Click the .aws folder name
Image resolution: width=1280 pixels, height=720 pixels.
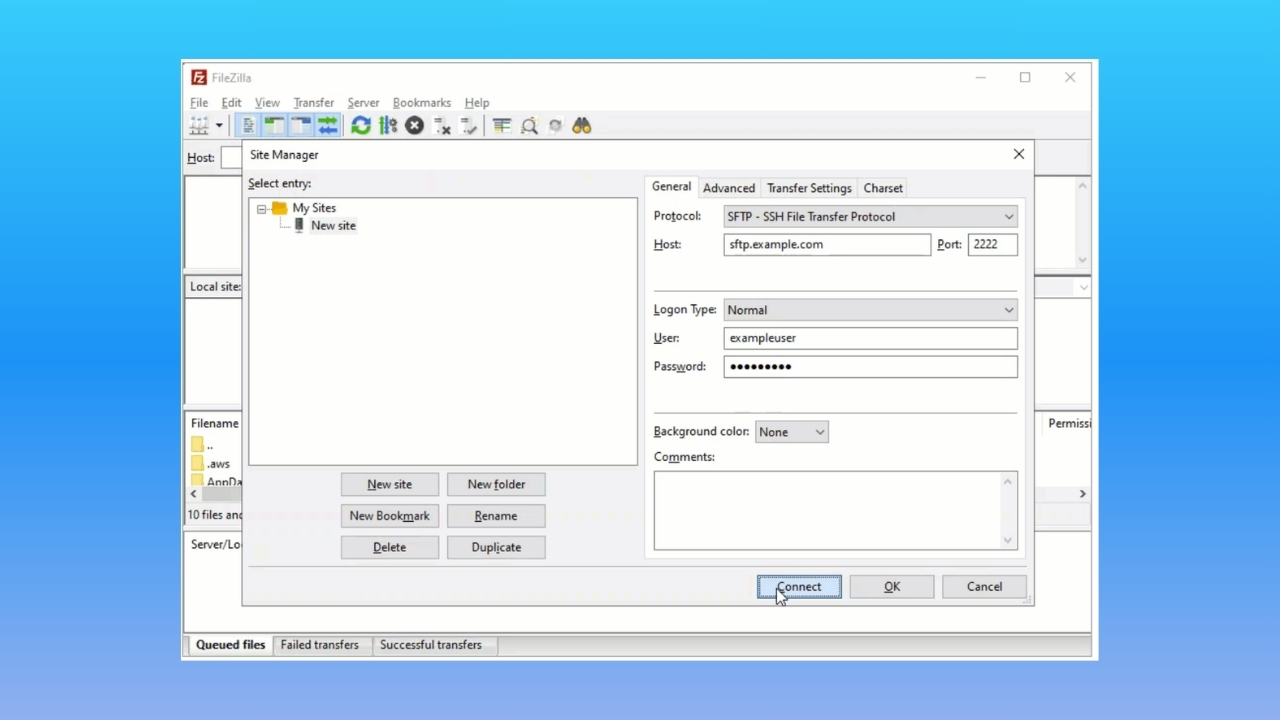pyautogui.click(x=219, y=464)
